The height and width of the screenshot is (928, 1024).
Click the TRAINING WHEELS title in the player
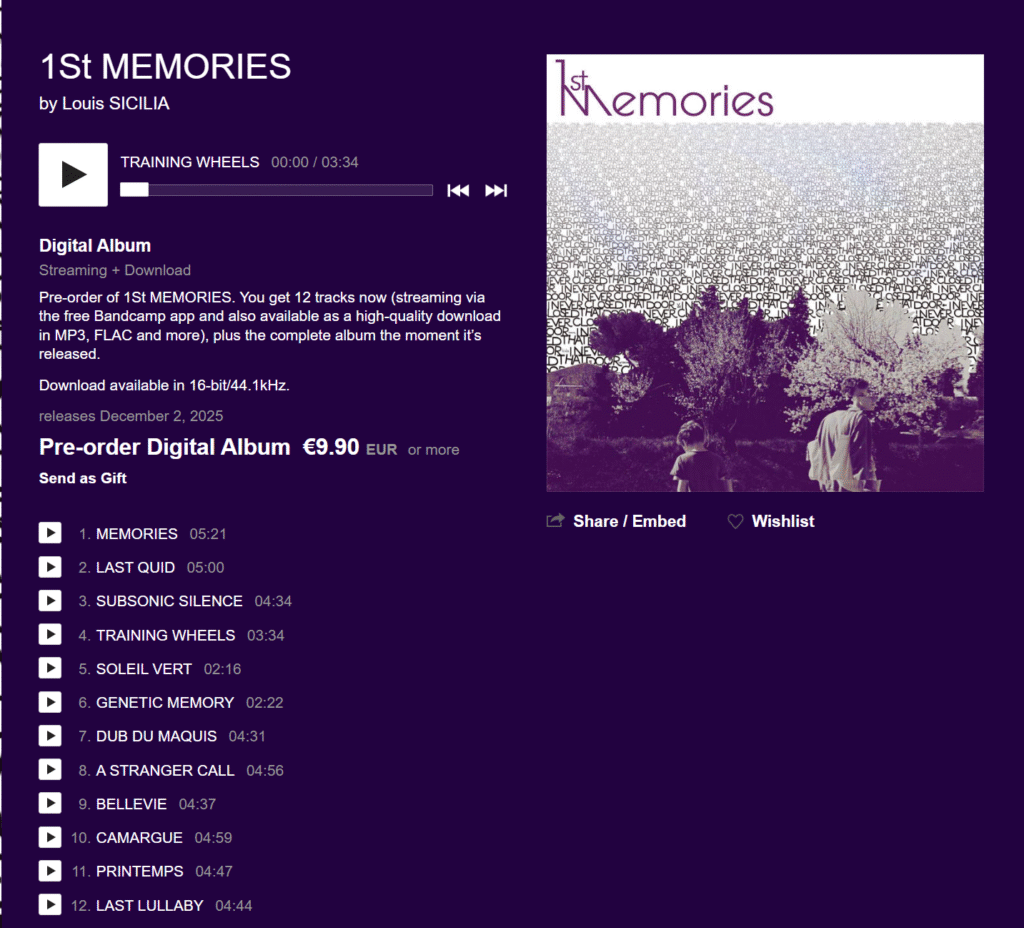coord(190,162)
